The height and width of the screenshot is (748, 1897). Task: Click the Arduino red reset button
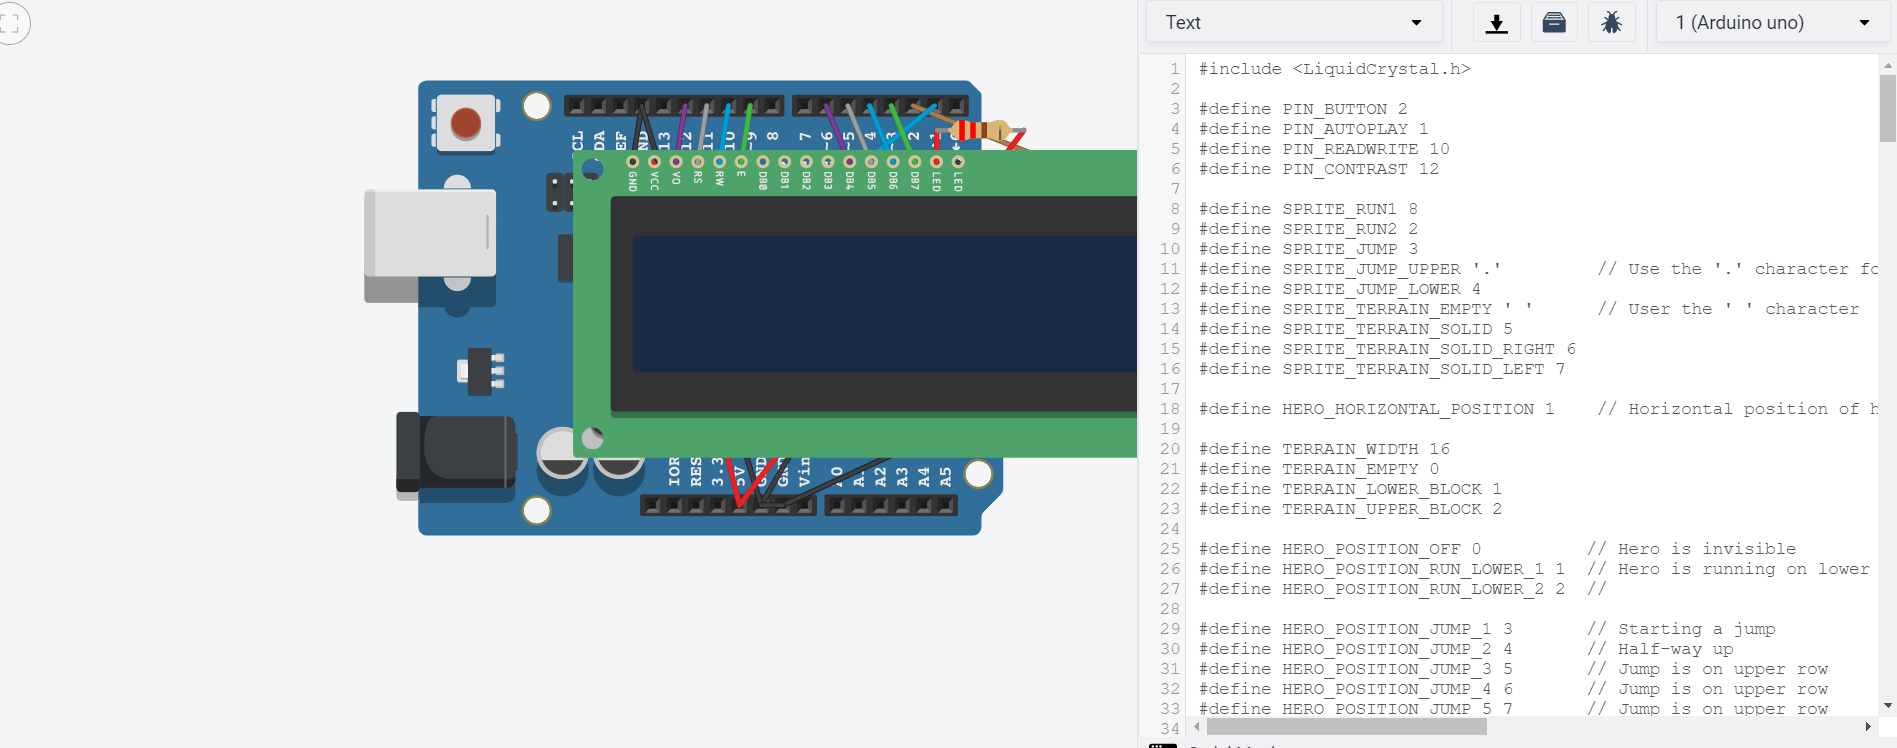tap(466, 123)
